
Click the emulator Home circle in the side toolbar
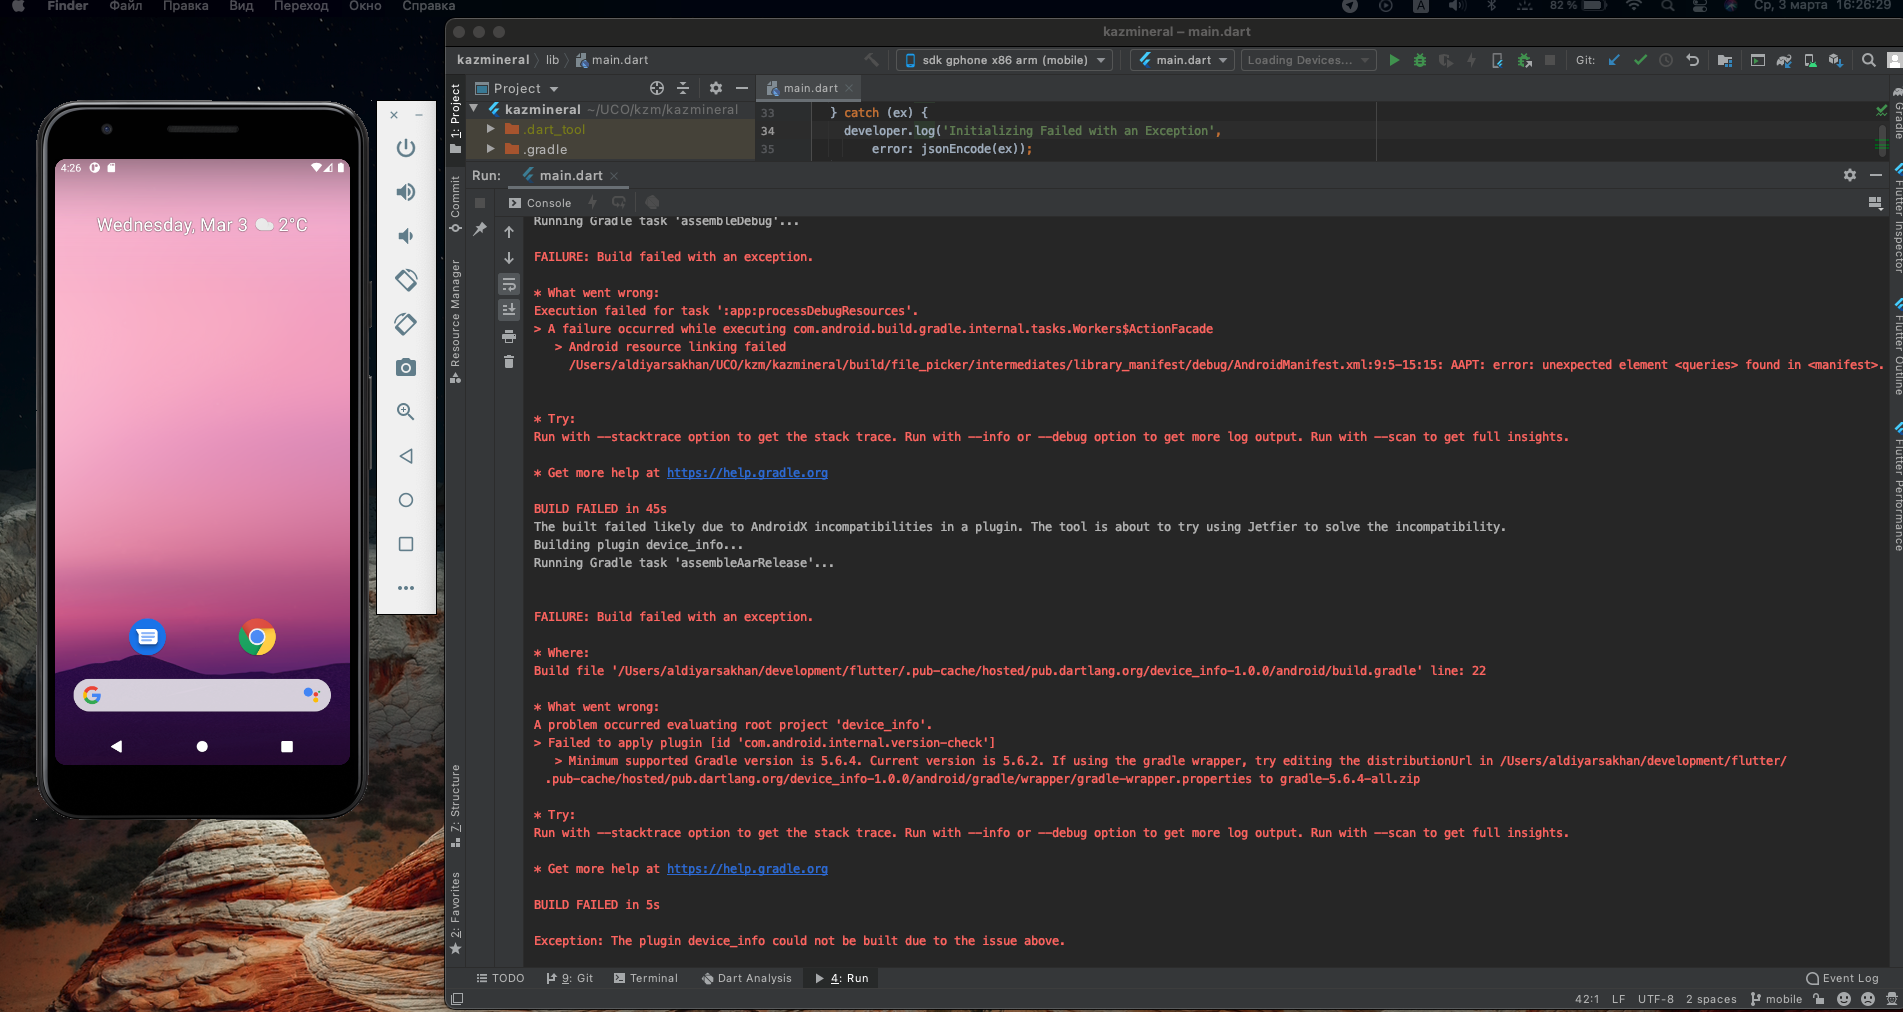(x=406, y=500)
